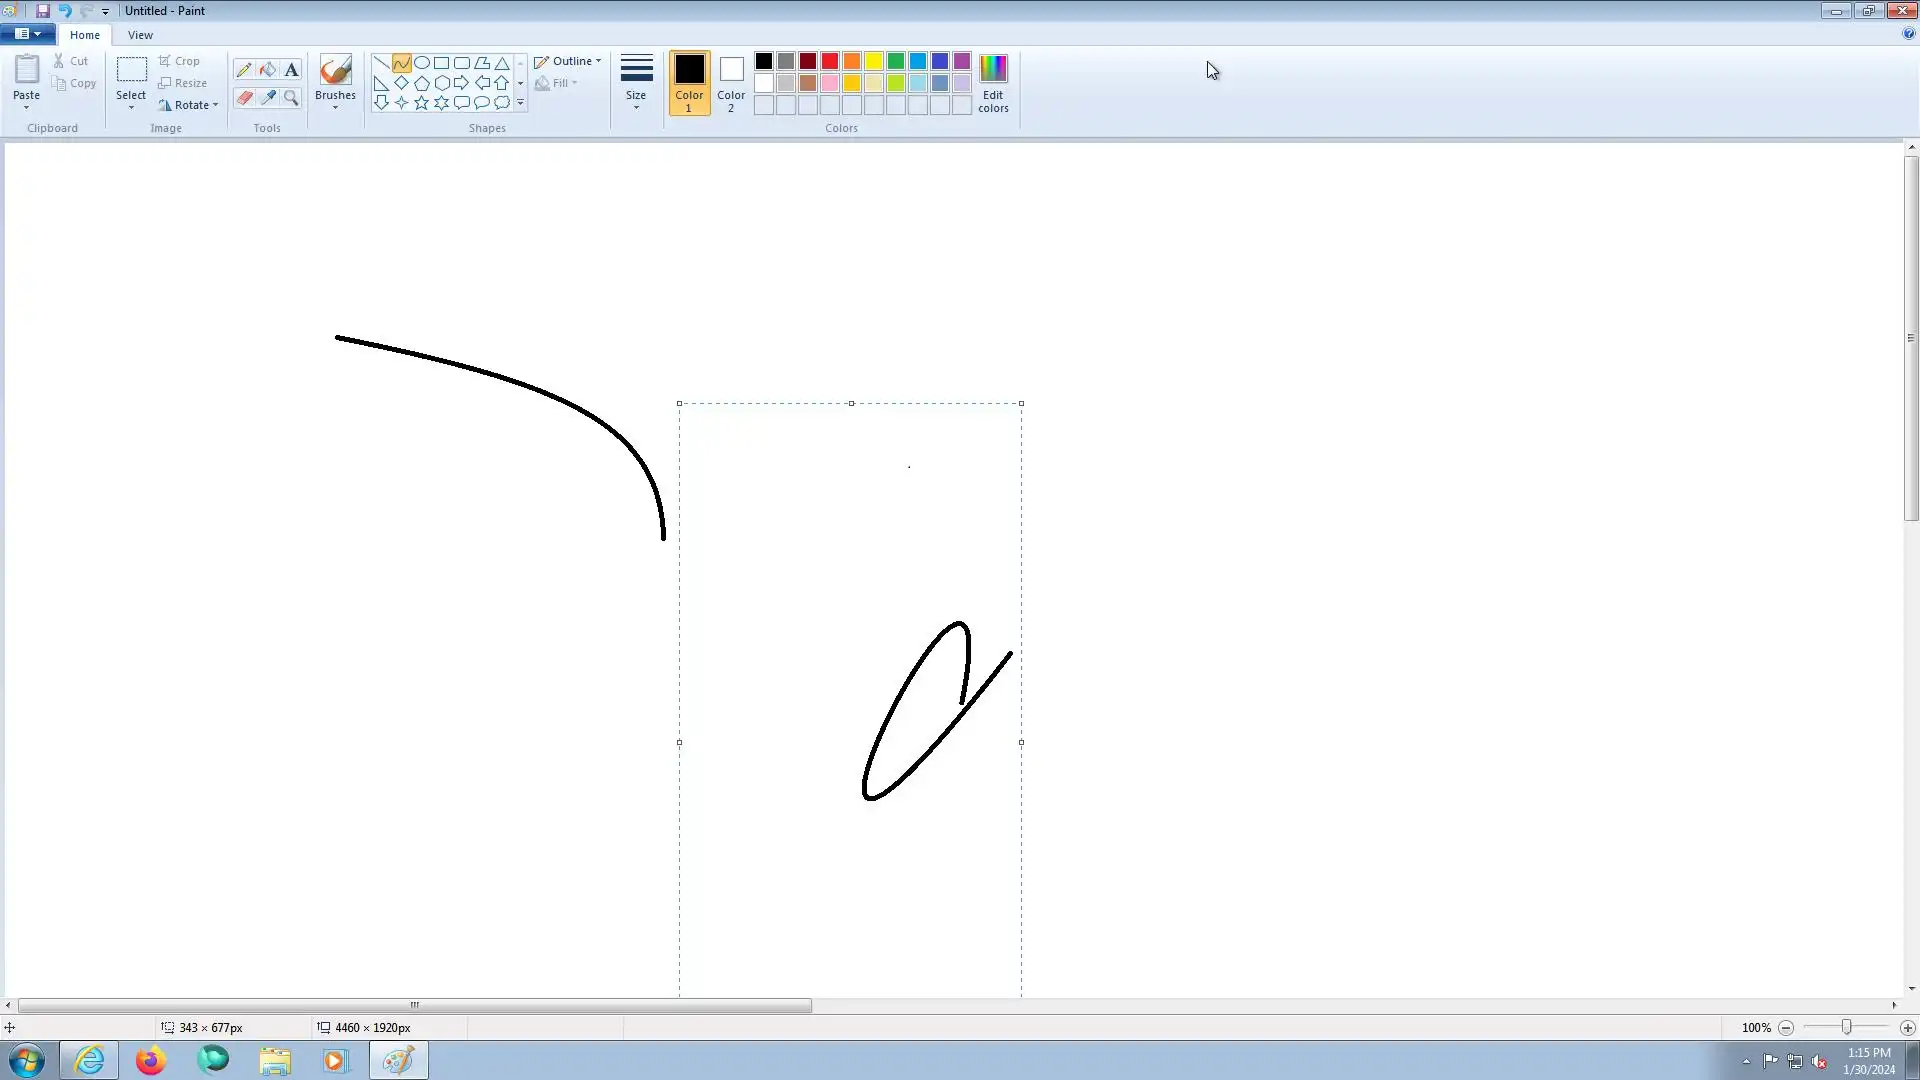Select the Pencil tool
The height and width of the screenshot is (1080, 1920).
(x=244, y=70)
